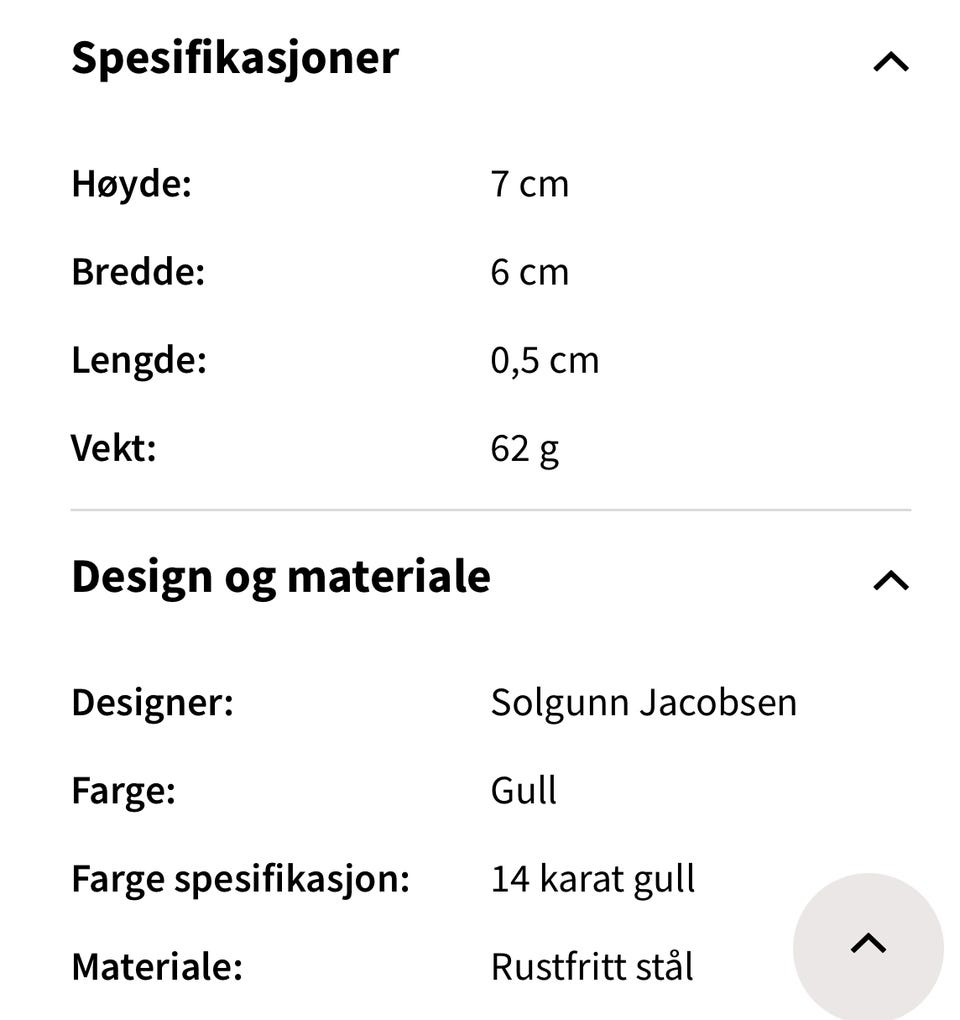The height and width of the screenshot is (1020, 960).
Task: Select the designer name Solgunn Jacobsen
Action: click(x=643, y=703)
